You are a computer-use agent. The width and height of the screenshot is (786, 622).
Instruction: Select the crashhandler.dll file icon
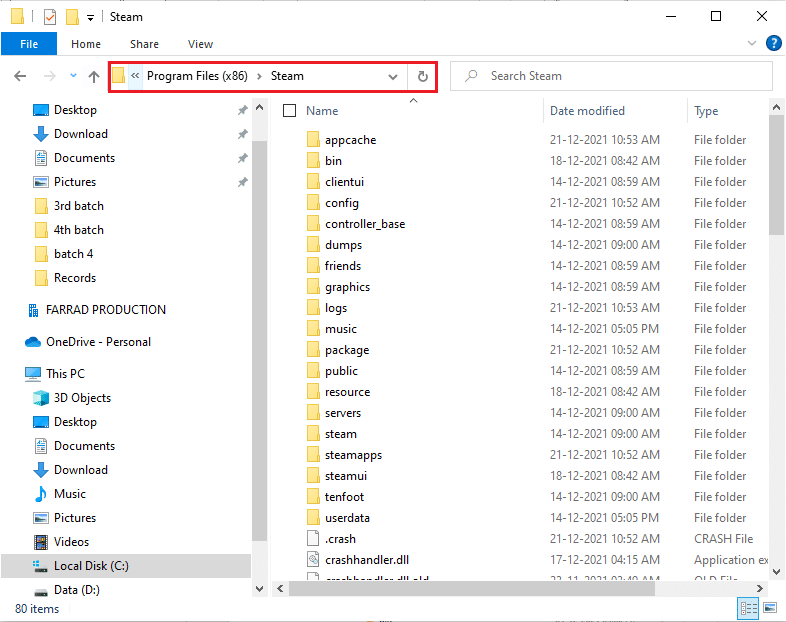click(x=313, y=560)
